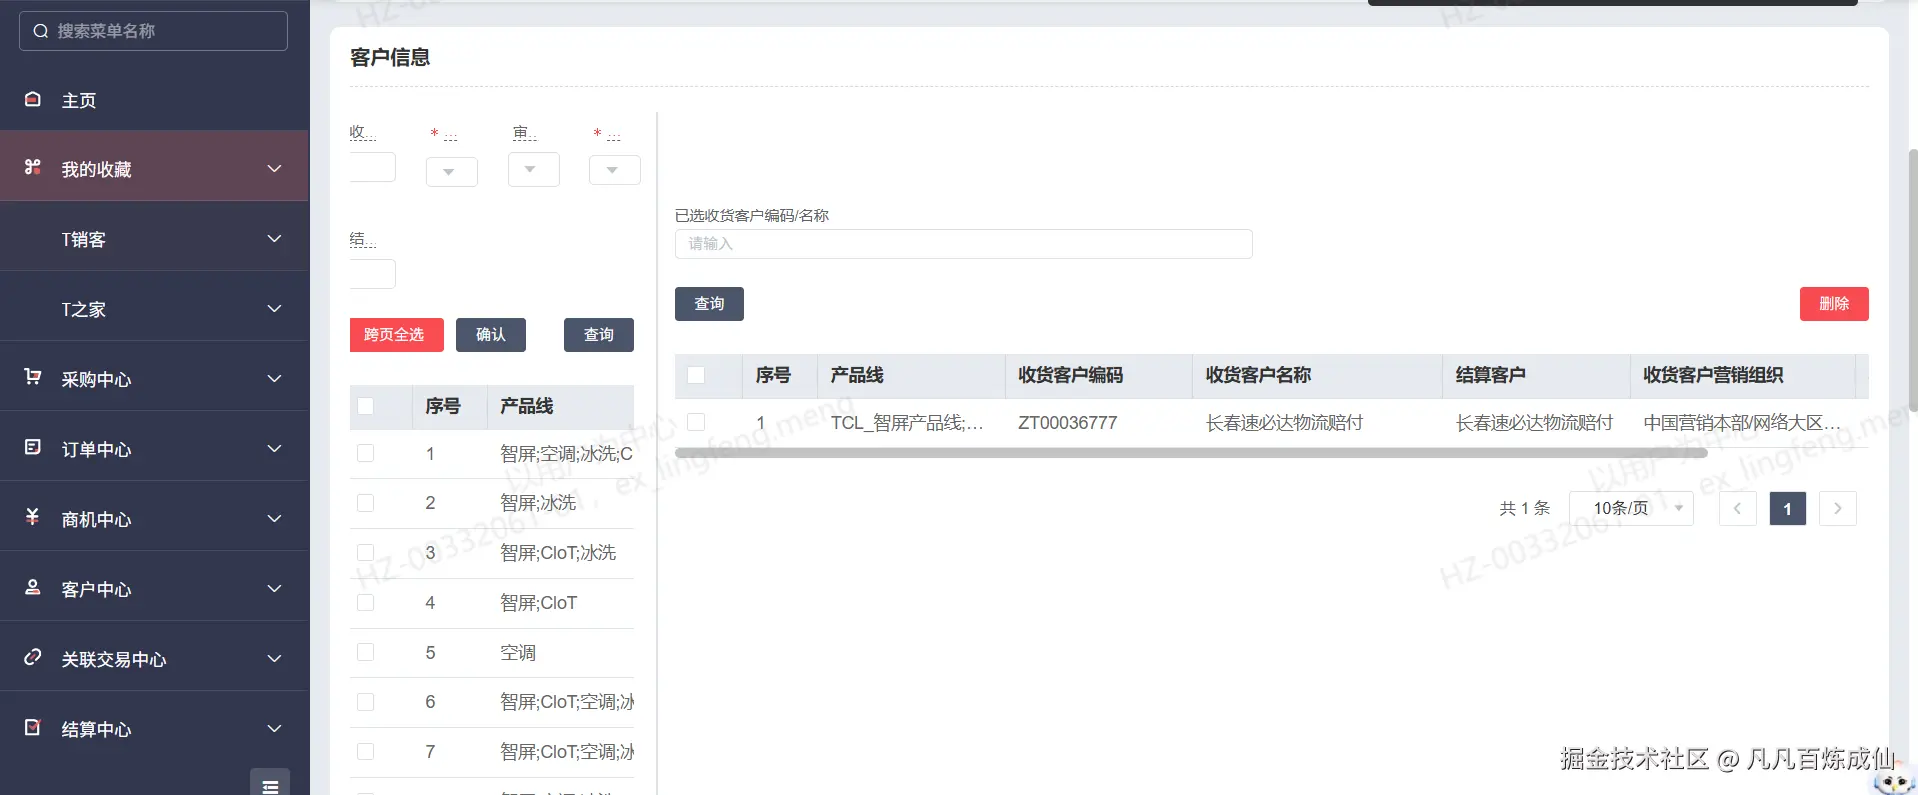Expand 商机中心 chevron

(x=274, y=518)
